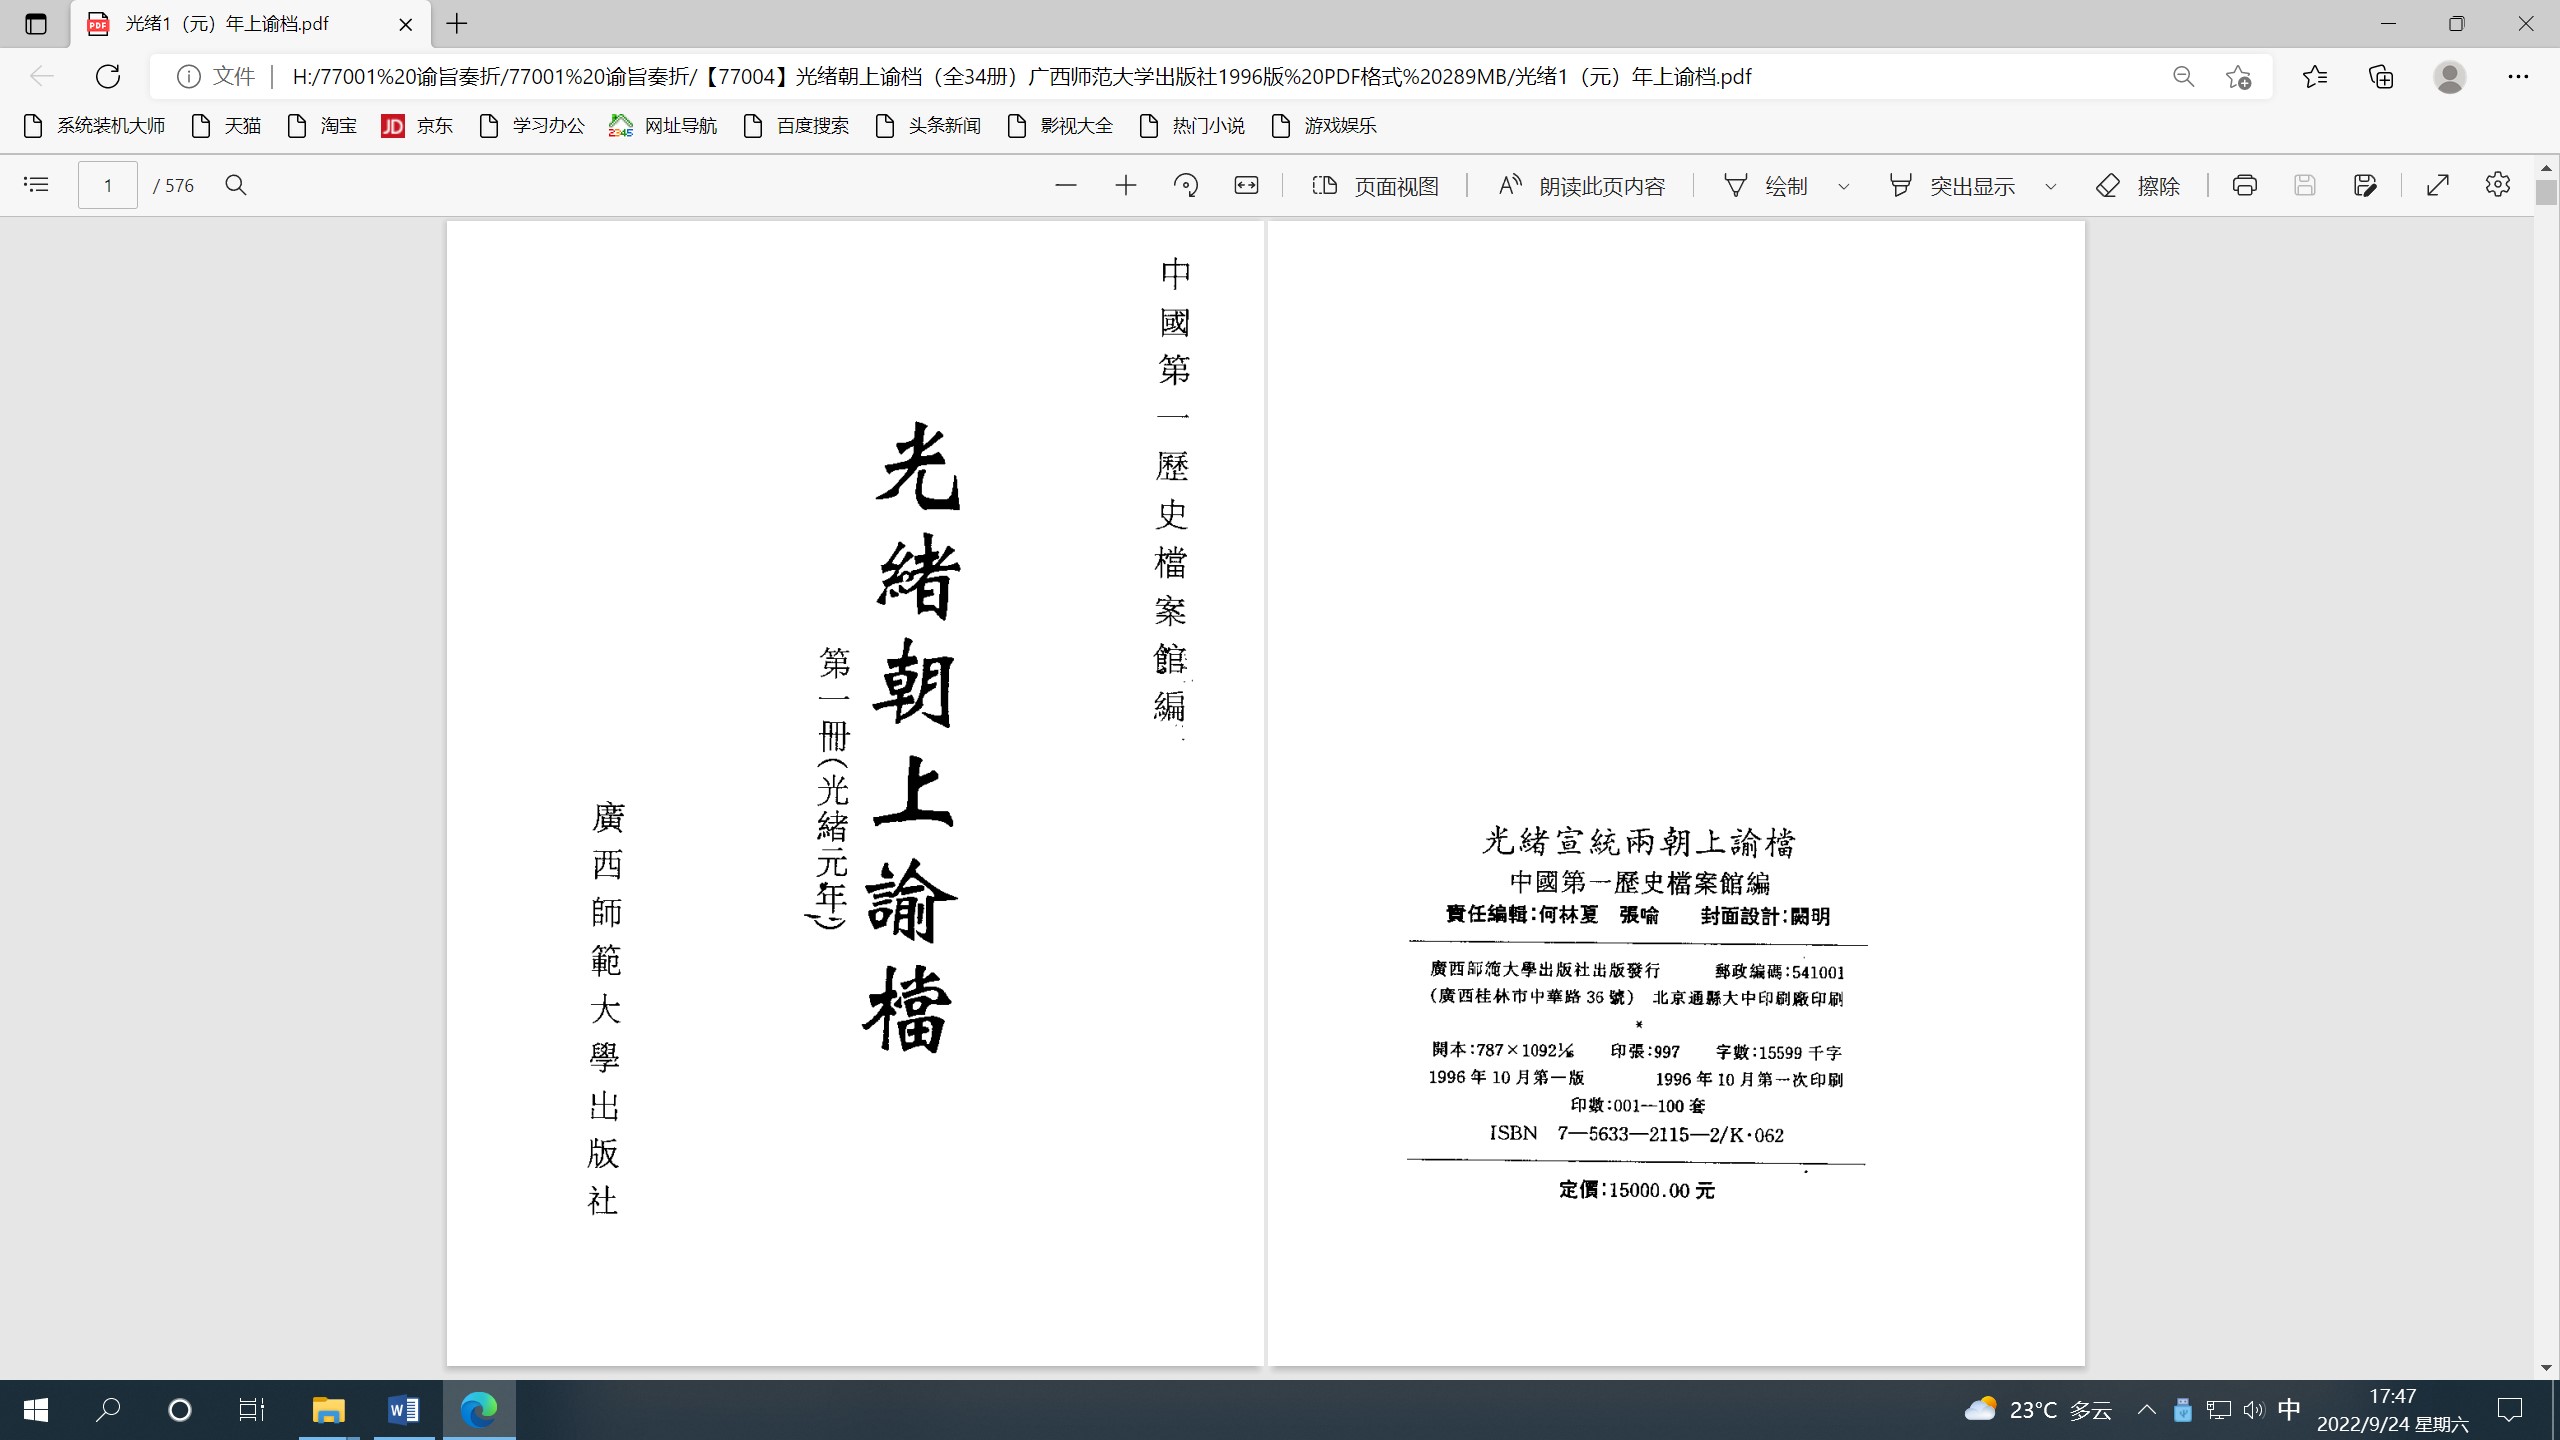Open the favorites list
This screenshot has width=2560, height=1440.
tap(2315, 77)
